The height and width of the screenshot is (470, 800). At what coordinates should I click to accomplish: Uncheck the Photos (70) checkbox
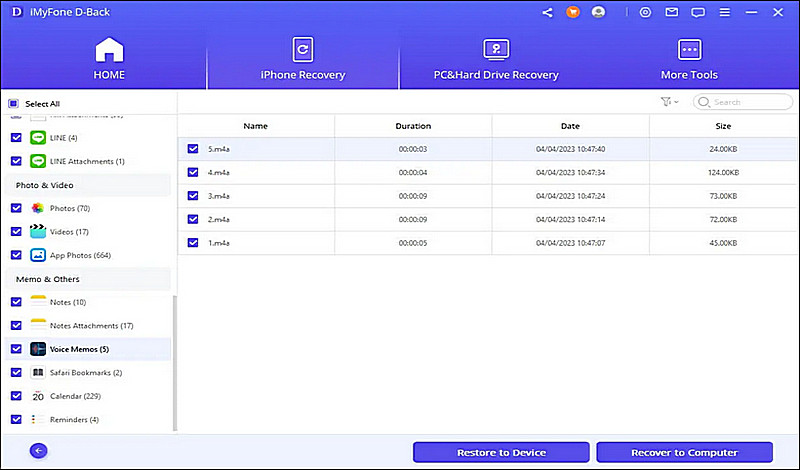tap(15, 208)
